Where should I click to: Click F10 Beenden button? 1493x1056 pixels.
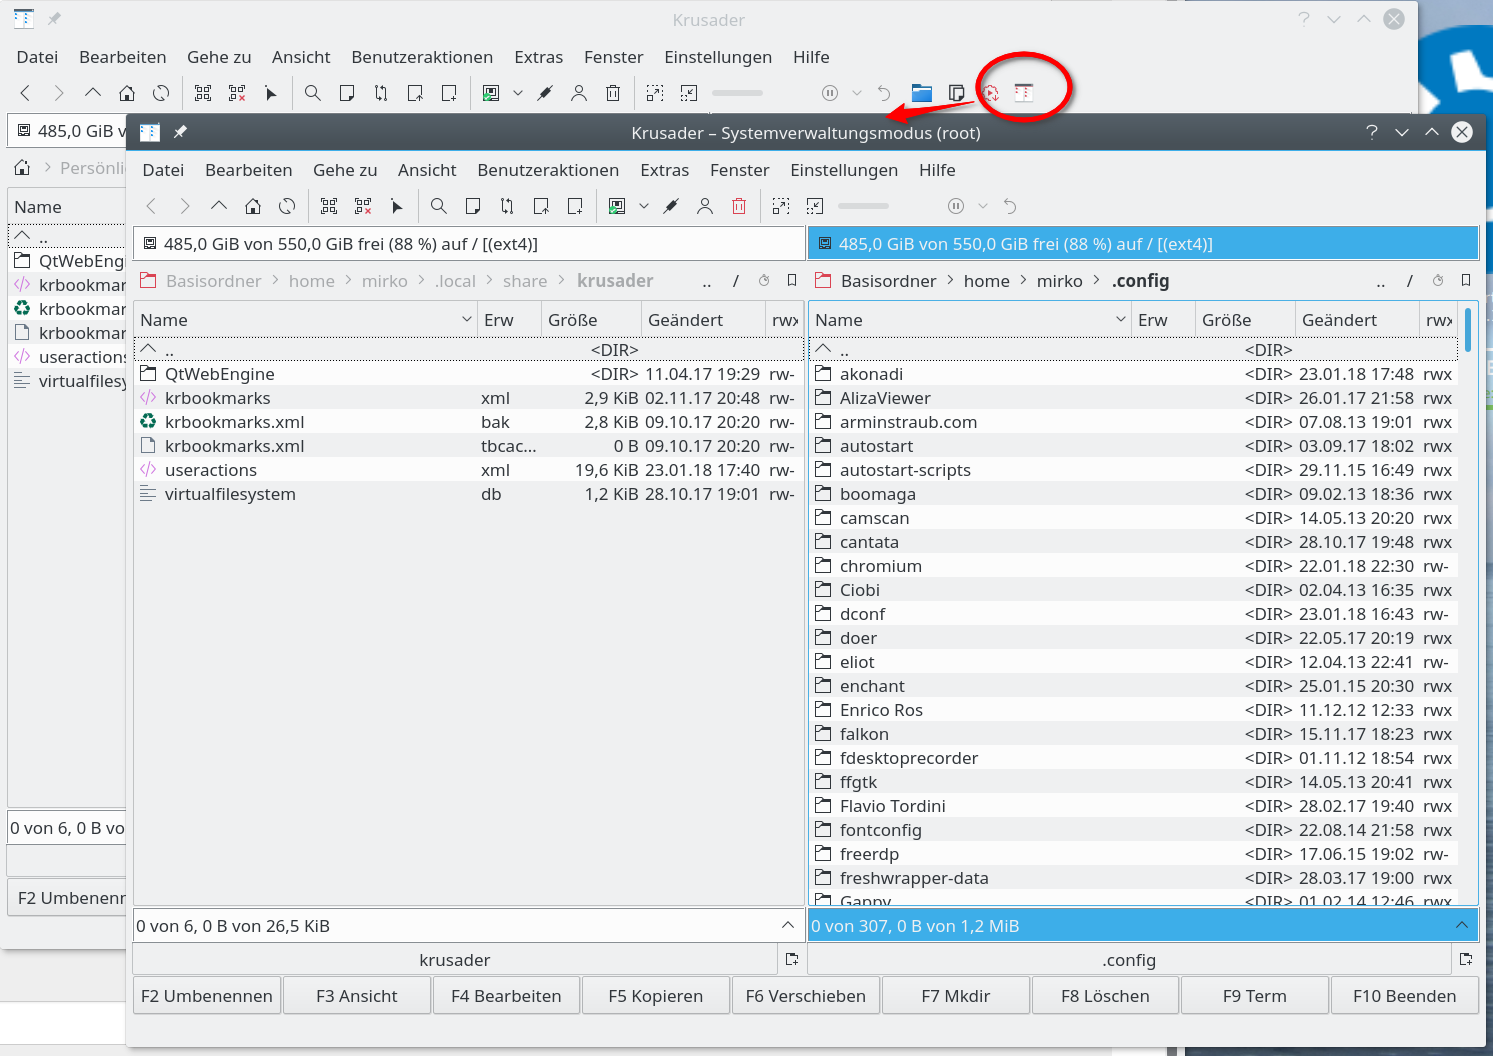[x=1404, y=996]
